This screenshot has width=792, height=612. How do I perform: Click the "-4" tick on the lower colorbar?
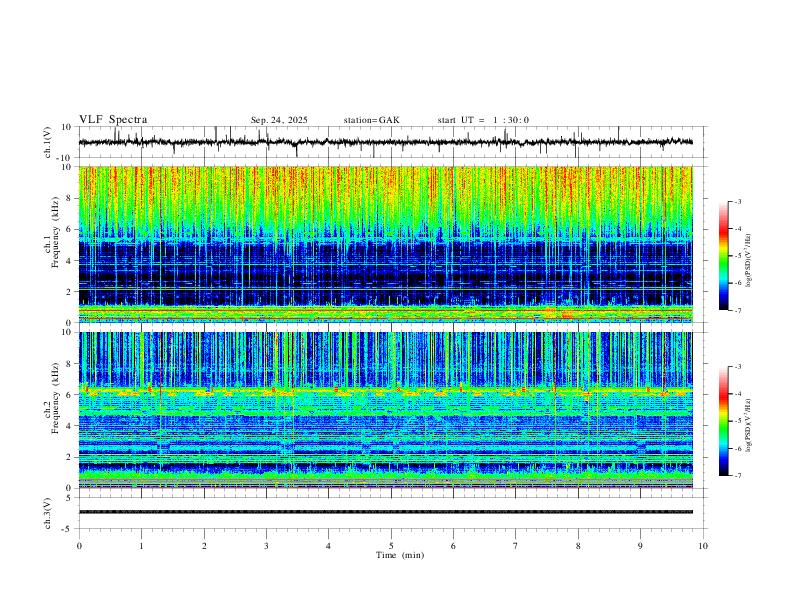(x=738, y=394)
